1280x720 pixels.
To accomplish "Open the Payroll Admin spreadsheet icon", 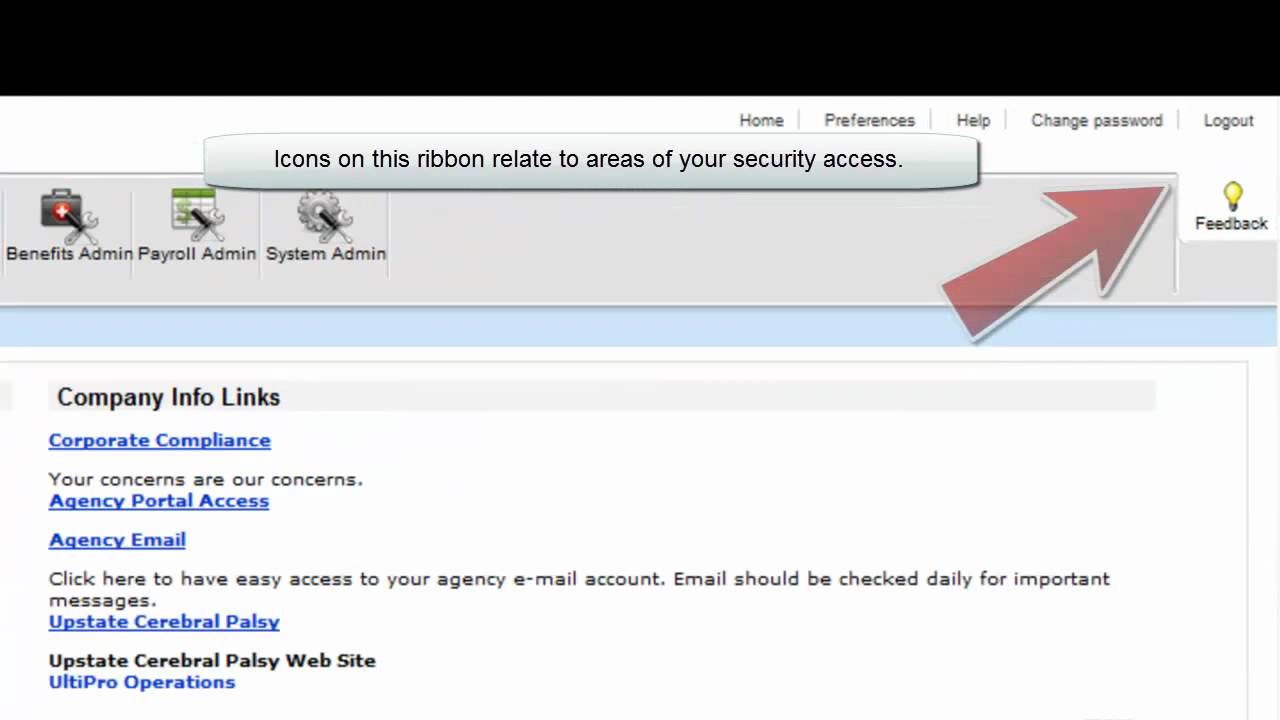I will point(197,215).
